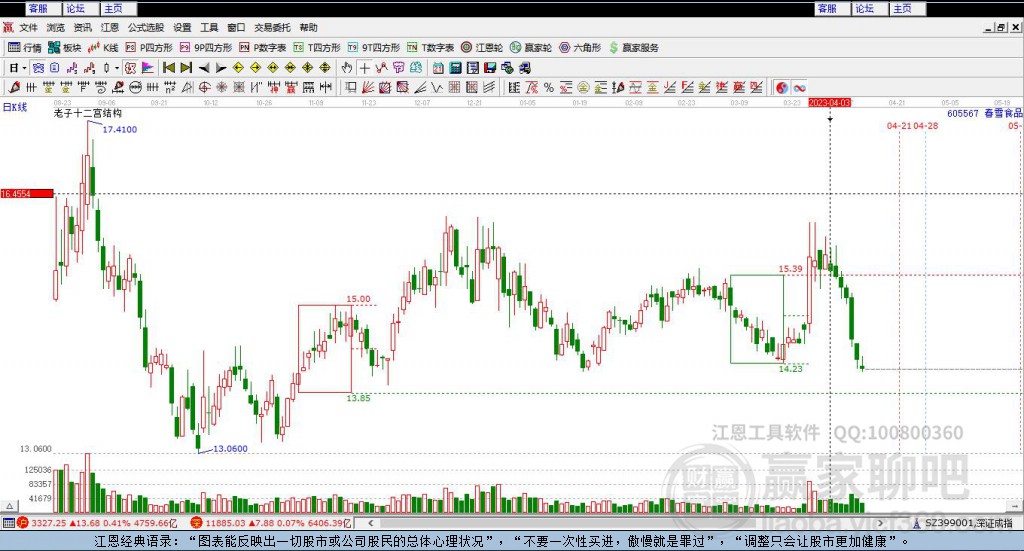Open the T四方形 tool

(317, 48)
